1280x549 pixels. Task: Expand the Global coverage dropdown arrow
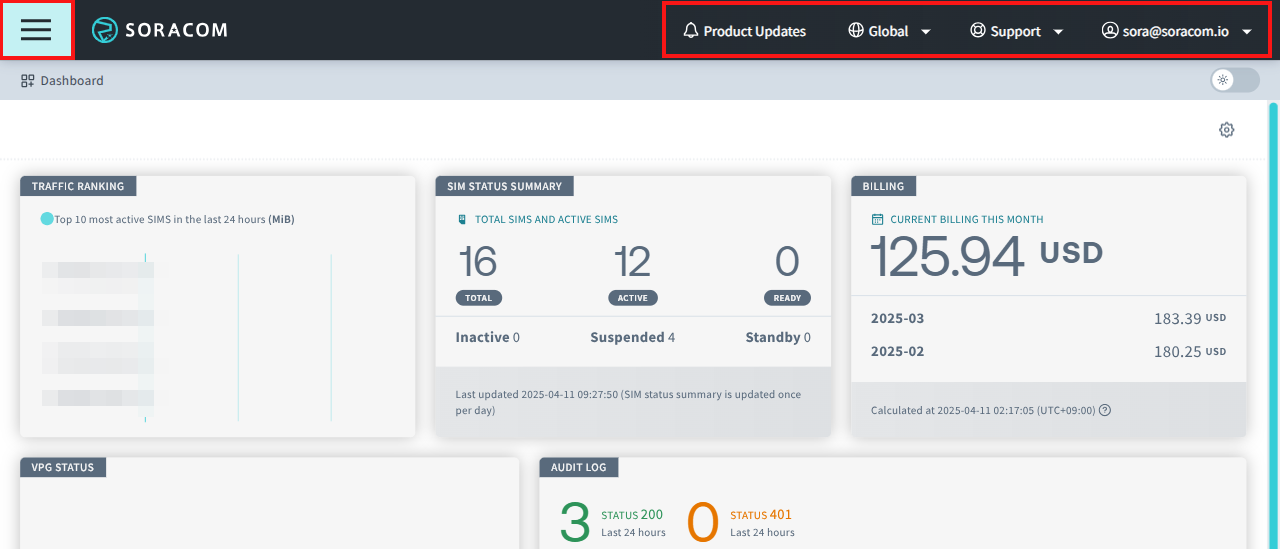click(925, 32)
